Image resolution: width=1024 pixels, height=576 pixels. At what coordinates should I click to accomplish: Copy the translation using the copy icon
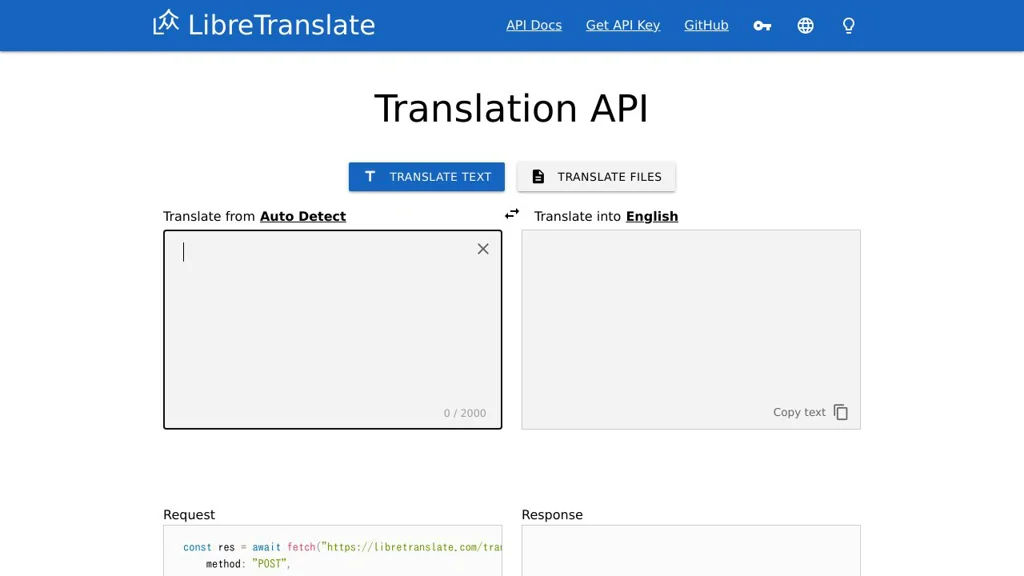(840, 411)
